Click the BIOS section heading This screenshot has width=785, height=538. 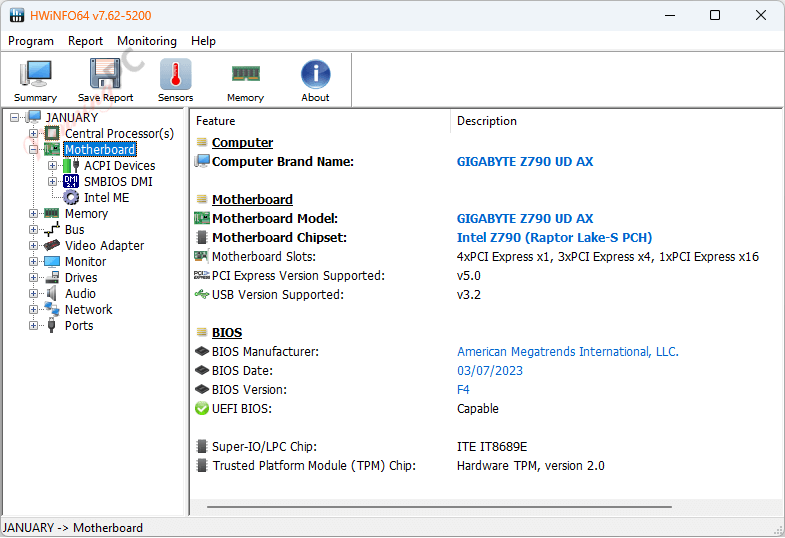click(x=227, y=333)
